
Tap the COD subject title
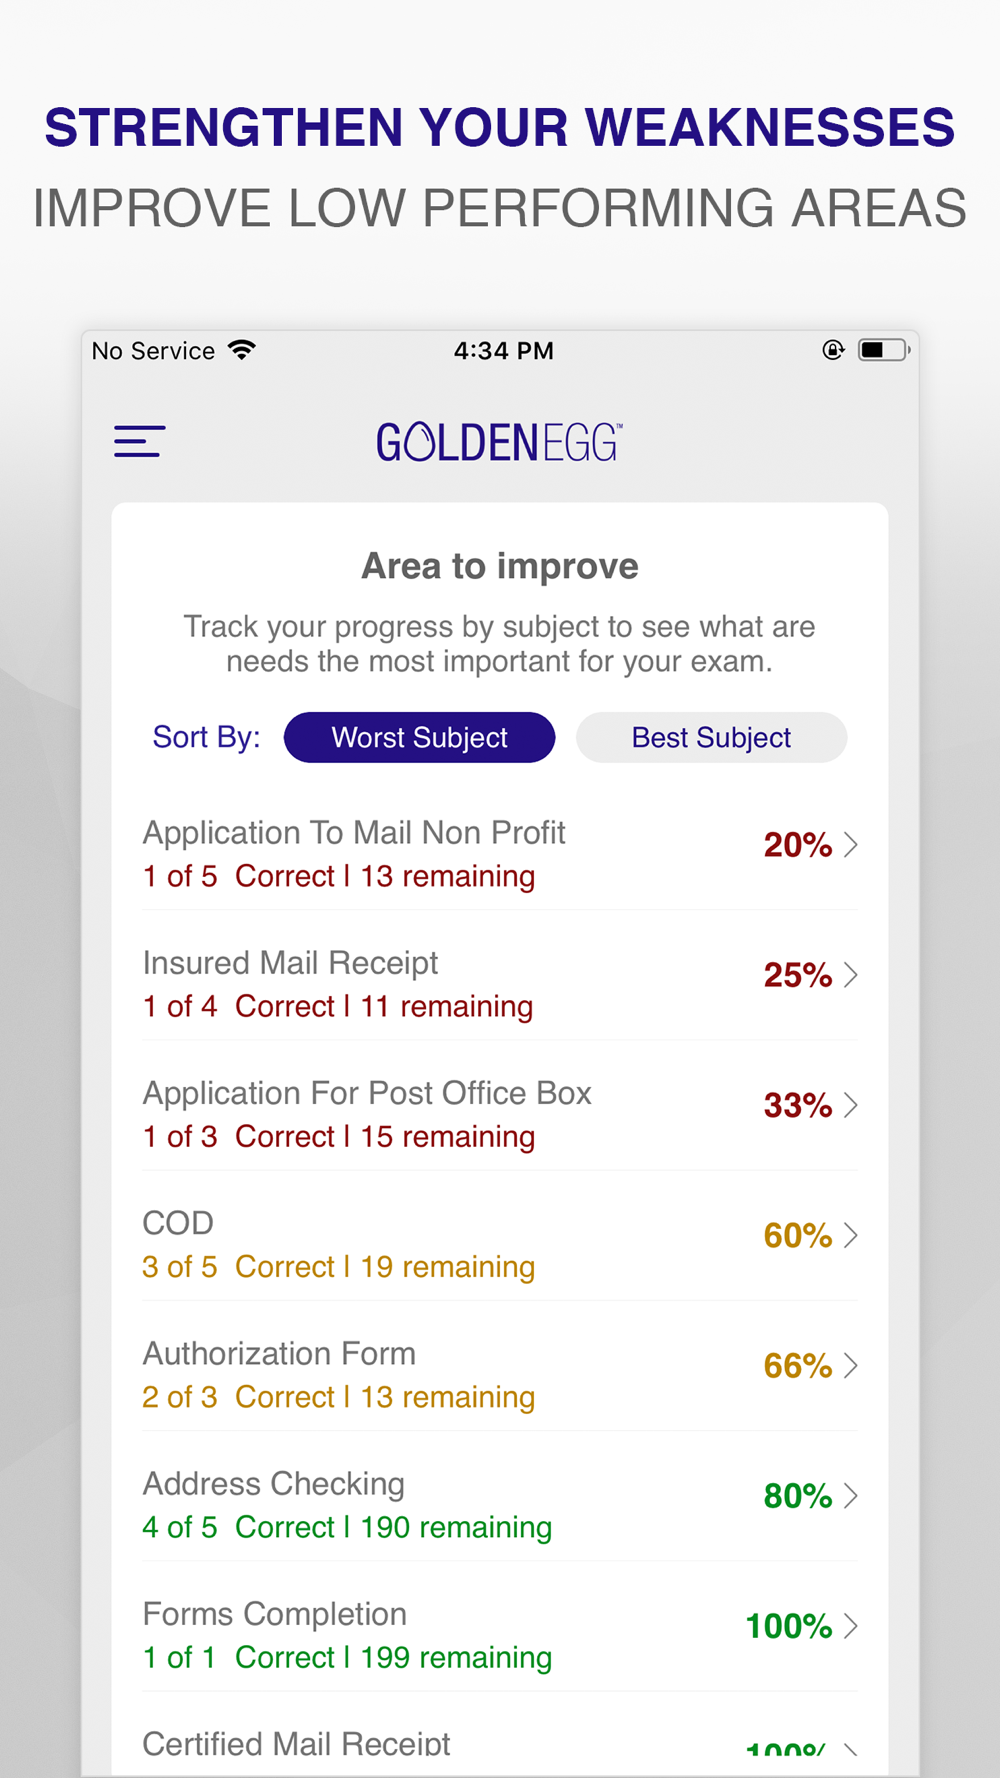pyautogui.click(x=178, y=1223)
